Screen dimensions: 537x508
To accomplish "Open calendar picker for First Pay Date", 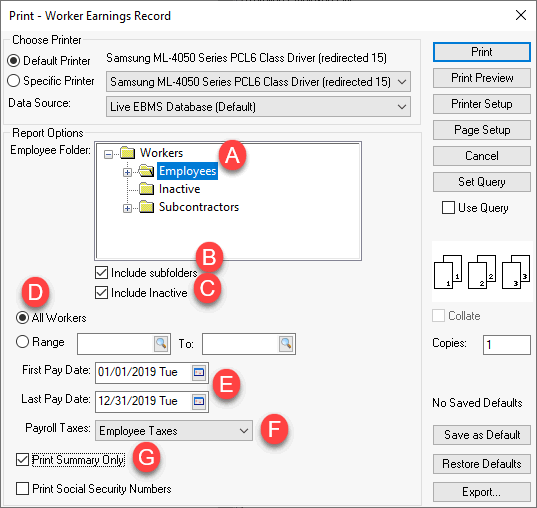I will coord(199,372).
